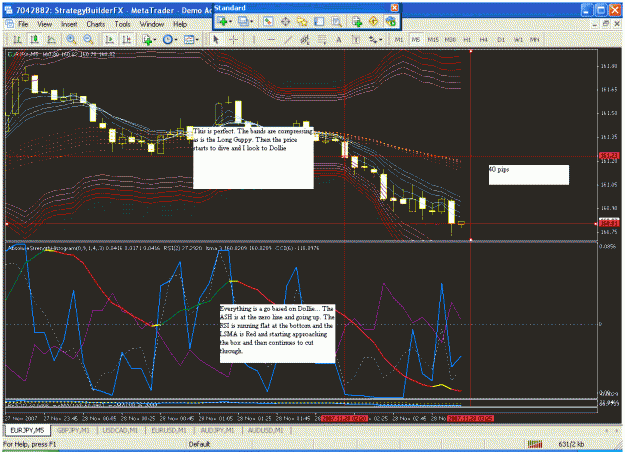Viewport: 625px width, 452px height.
Task: Open the Insert menu
Action: [x=69, y=24]
